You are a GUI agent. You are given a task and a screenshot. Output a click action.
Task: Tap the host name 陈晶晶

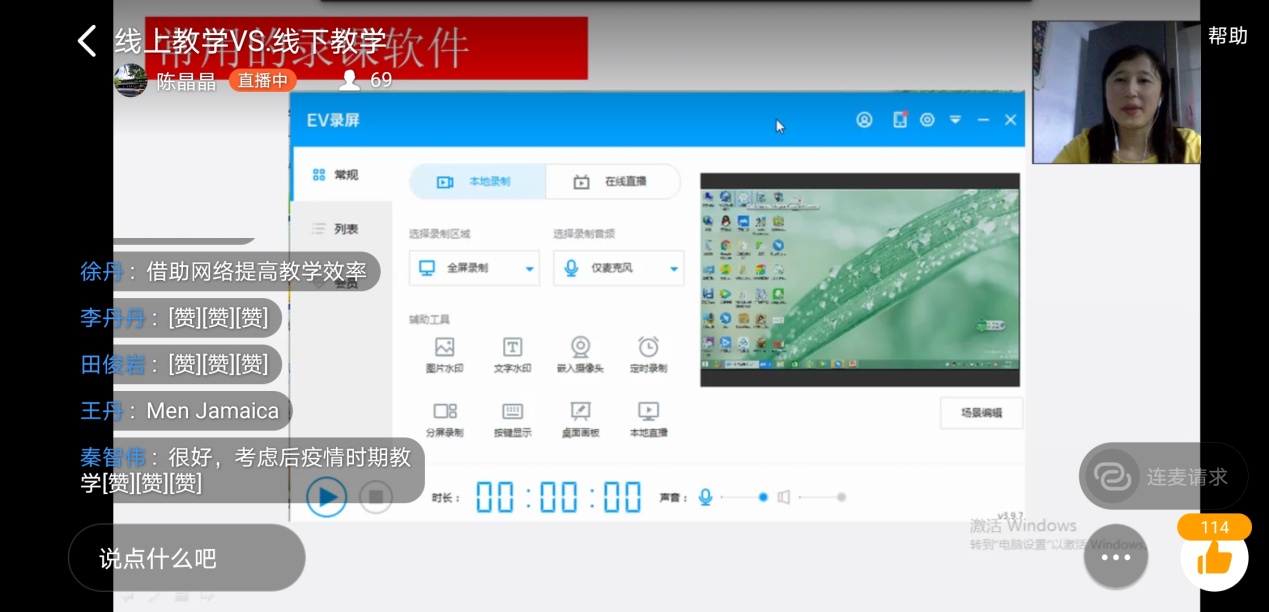tap(186, 82)
